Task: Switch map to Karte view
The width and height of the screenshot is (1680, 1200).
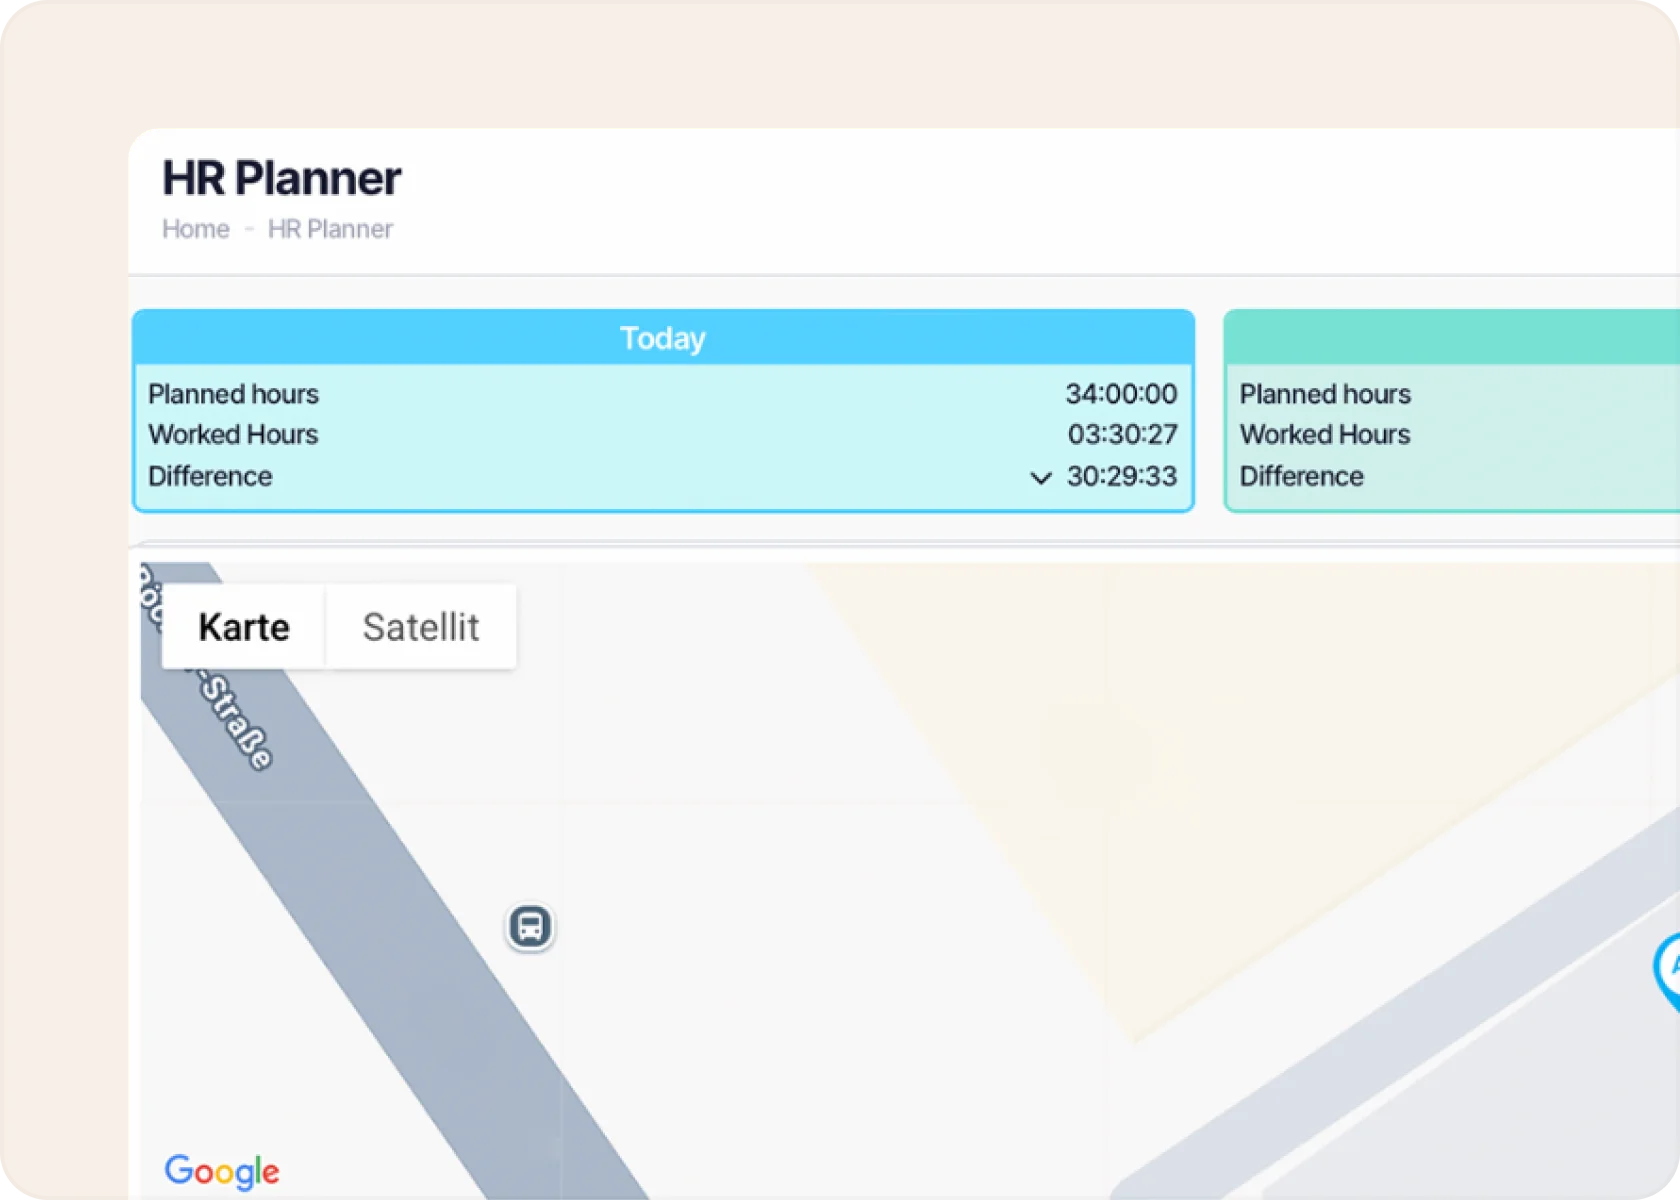Action: tap(244, 627)
